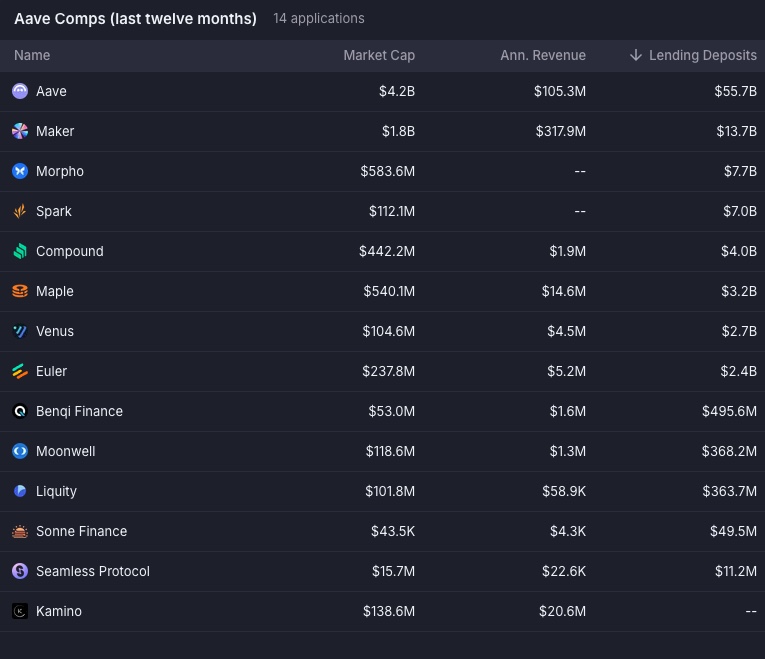Click Spark's $7.0B lending deposits
765x659 pixels.
point(740,211)
